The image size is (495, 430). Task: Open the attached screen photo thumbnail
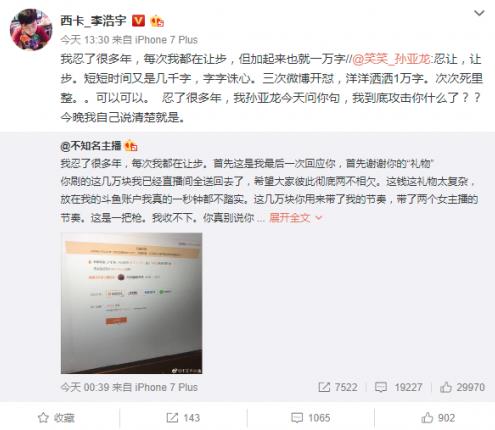pyautogui.click(x=131, y=303)
